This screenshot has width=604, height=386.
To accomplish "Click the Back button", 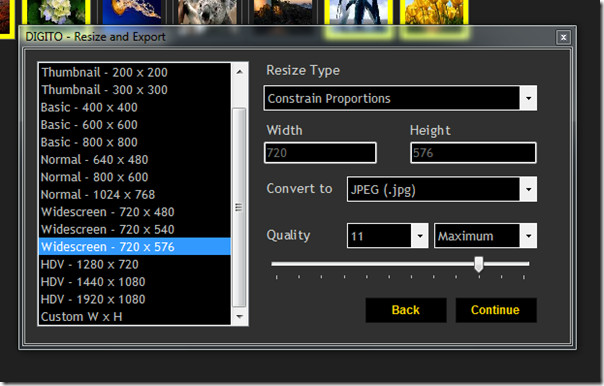I will click(406, 310).
